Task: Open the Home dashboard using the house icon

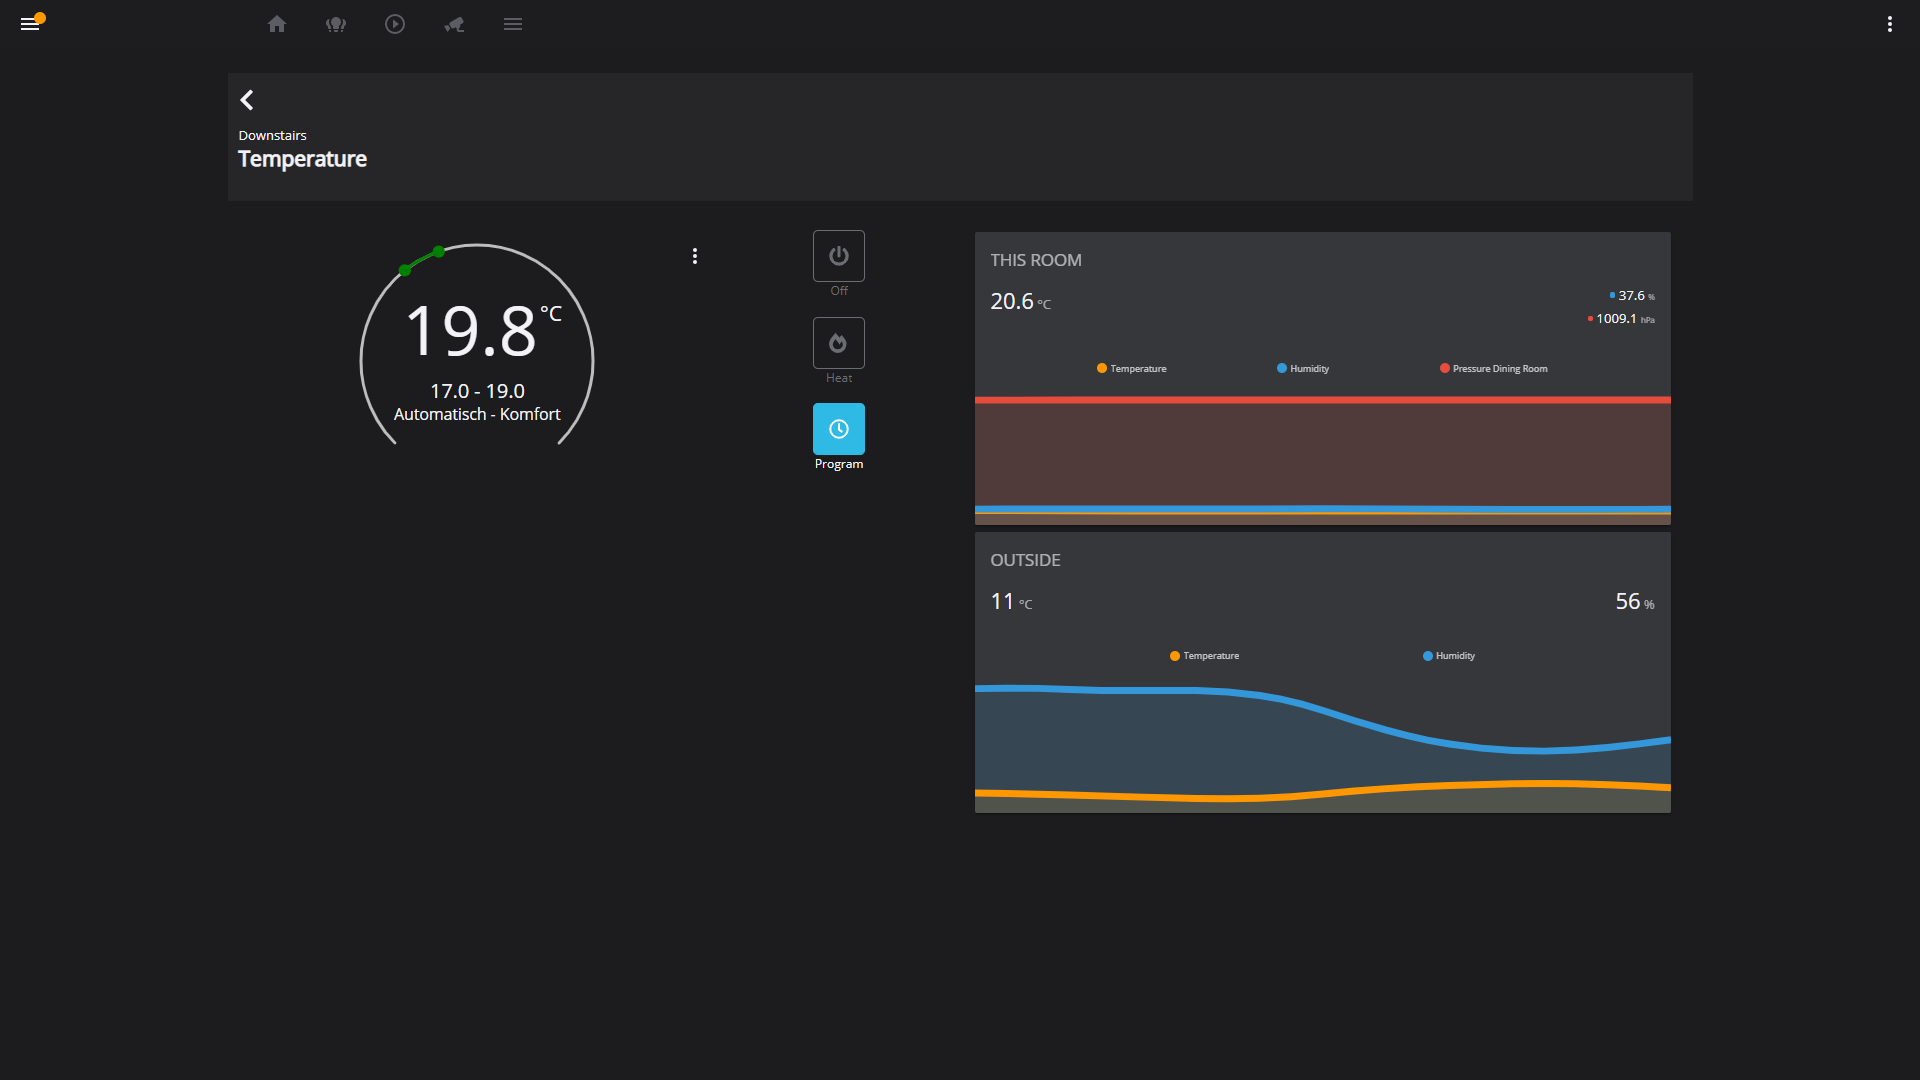Action: [277, 24]
